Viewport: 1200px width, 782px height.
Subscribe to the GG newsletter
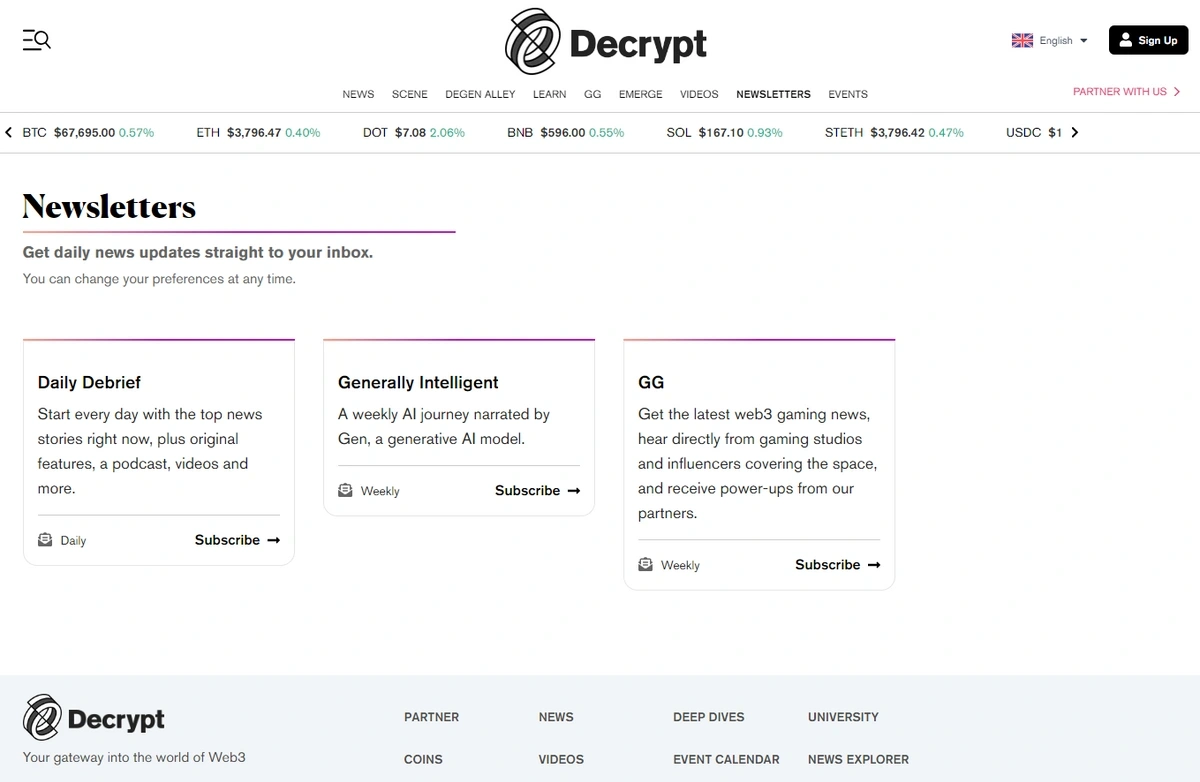[837, 564]
